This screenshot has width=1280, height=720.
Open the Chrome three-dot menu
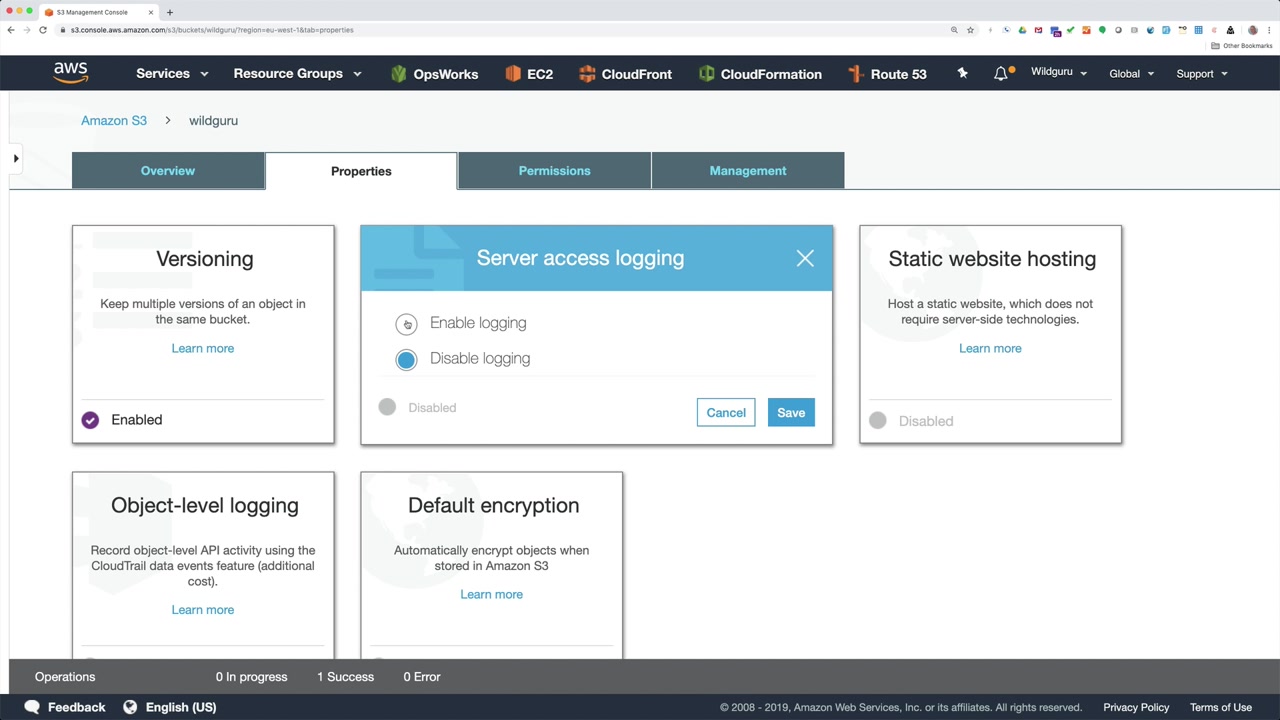point(1268,30)
